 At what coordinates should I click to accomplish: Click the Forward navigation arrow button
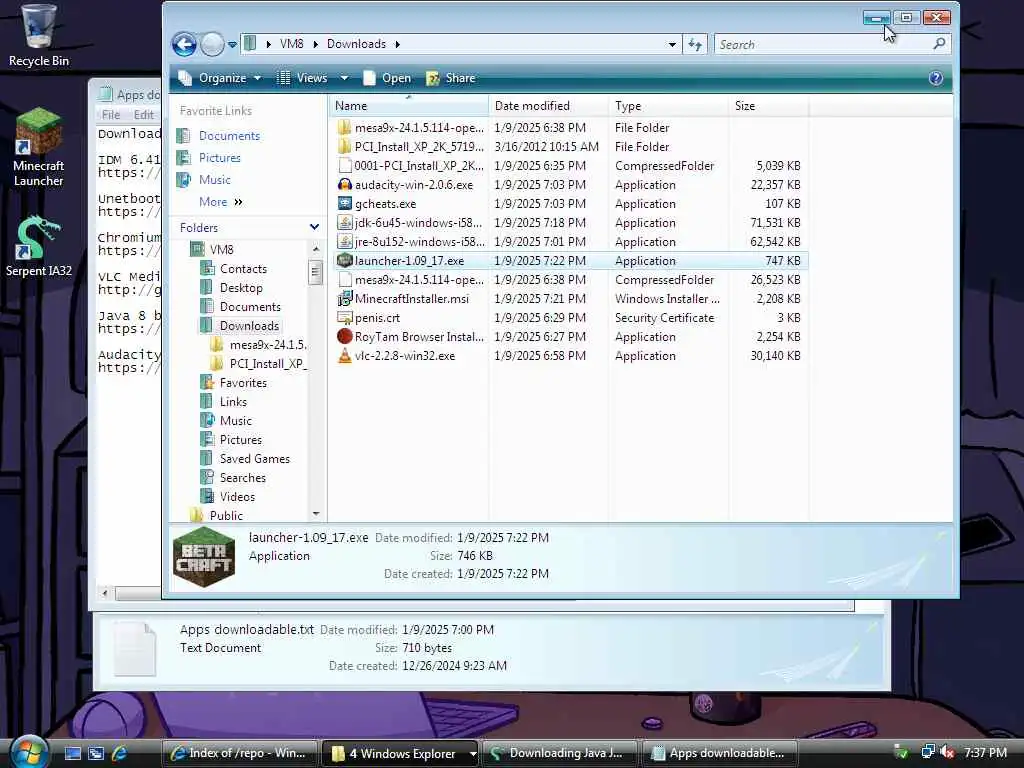(x=212, y=44)
